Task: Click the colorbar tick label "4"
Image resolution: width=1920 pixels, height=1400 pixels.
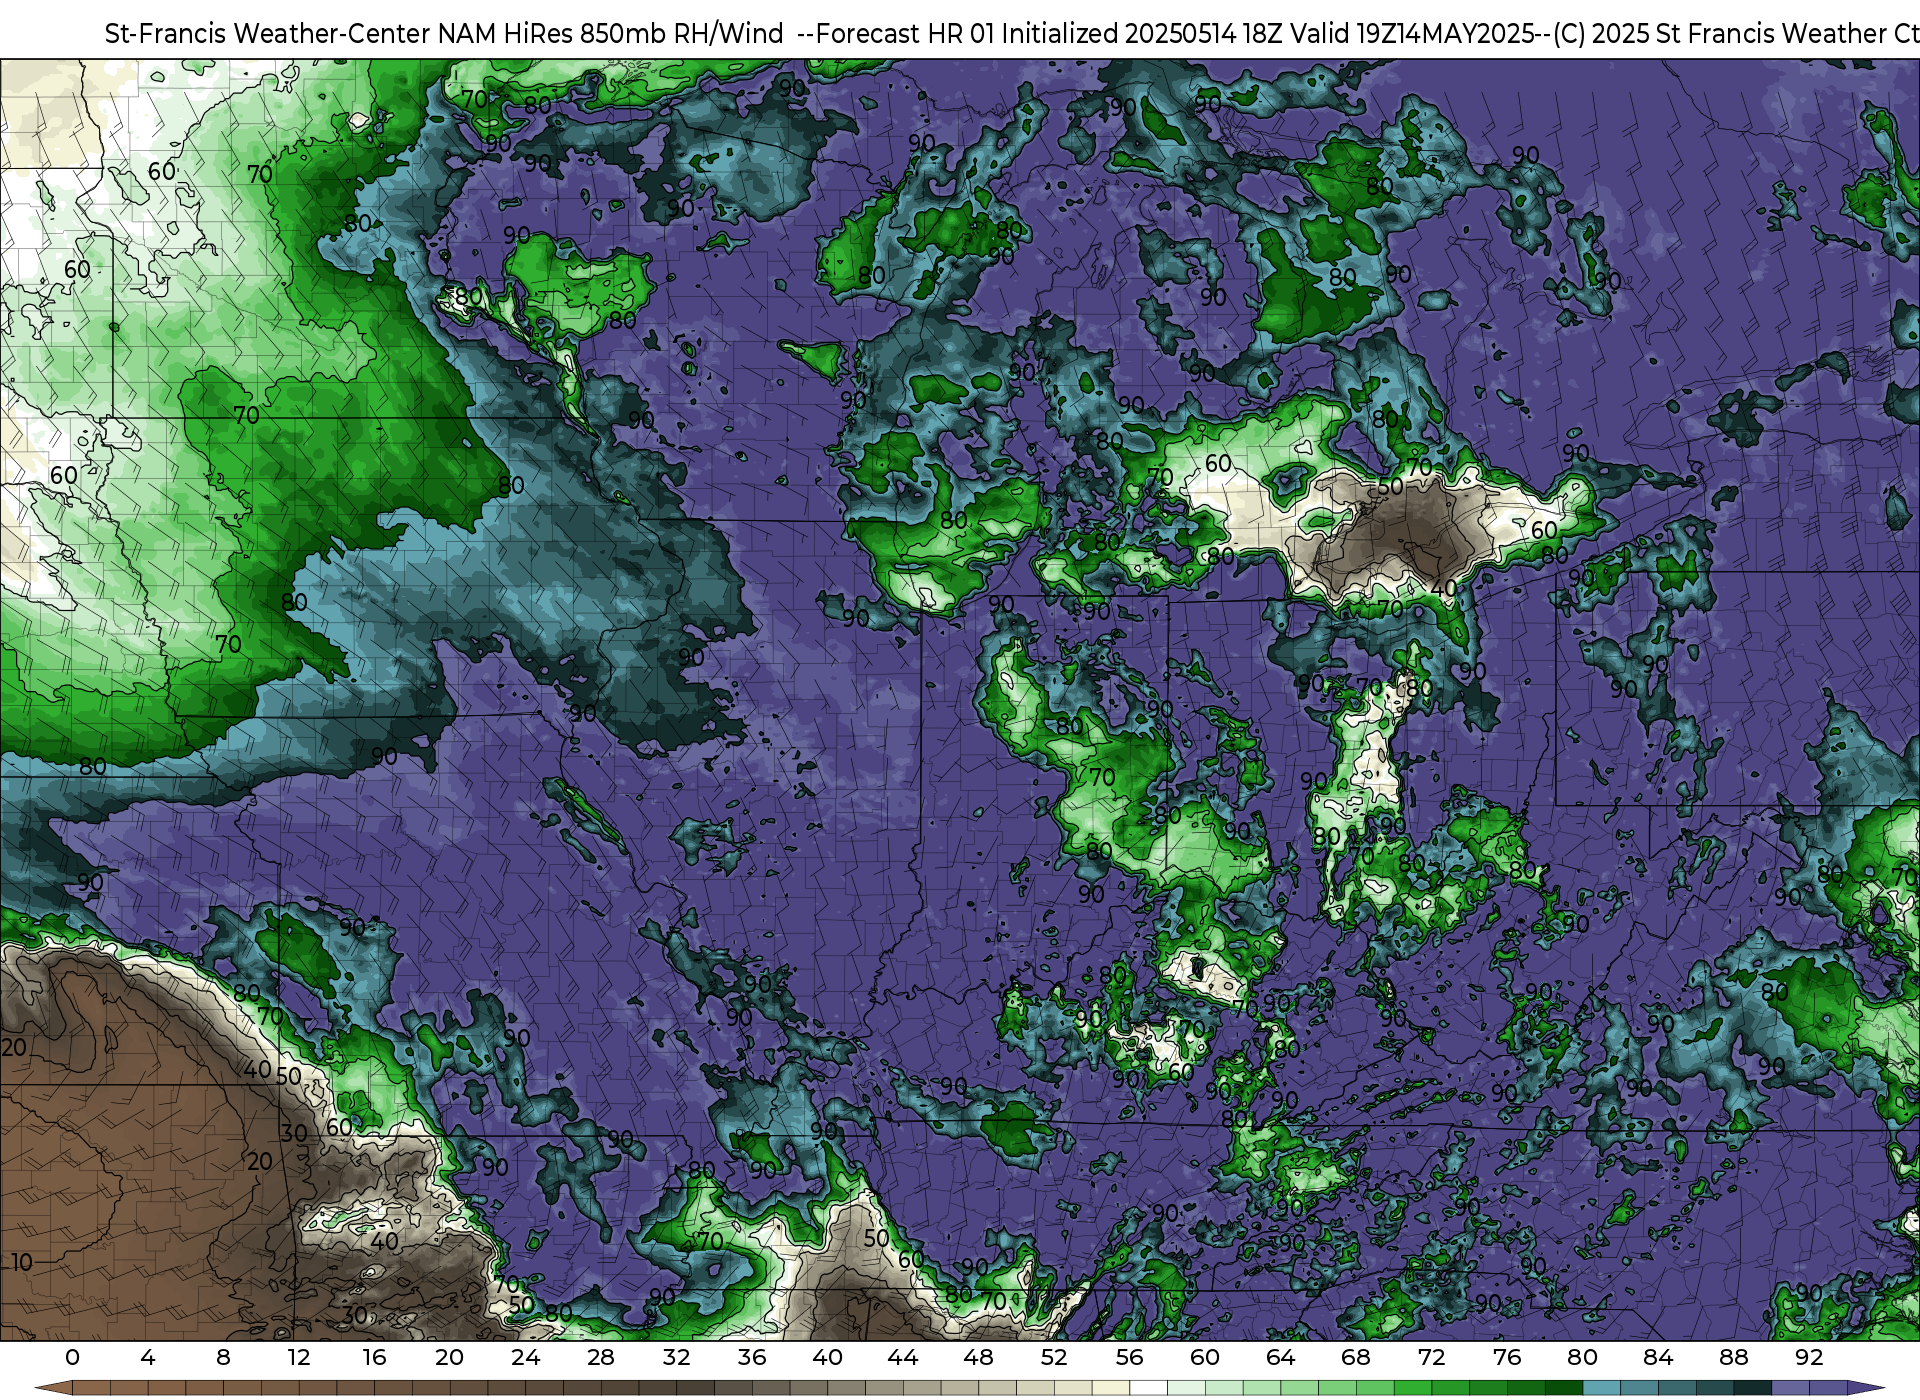Action: coord(148,1357)
